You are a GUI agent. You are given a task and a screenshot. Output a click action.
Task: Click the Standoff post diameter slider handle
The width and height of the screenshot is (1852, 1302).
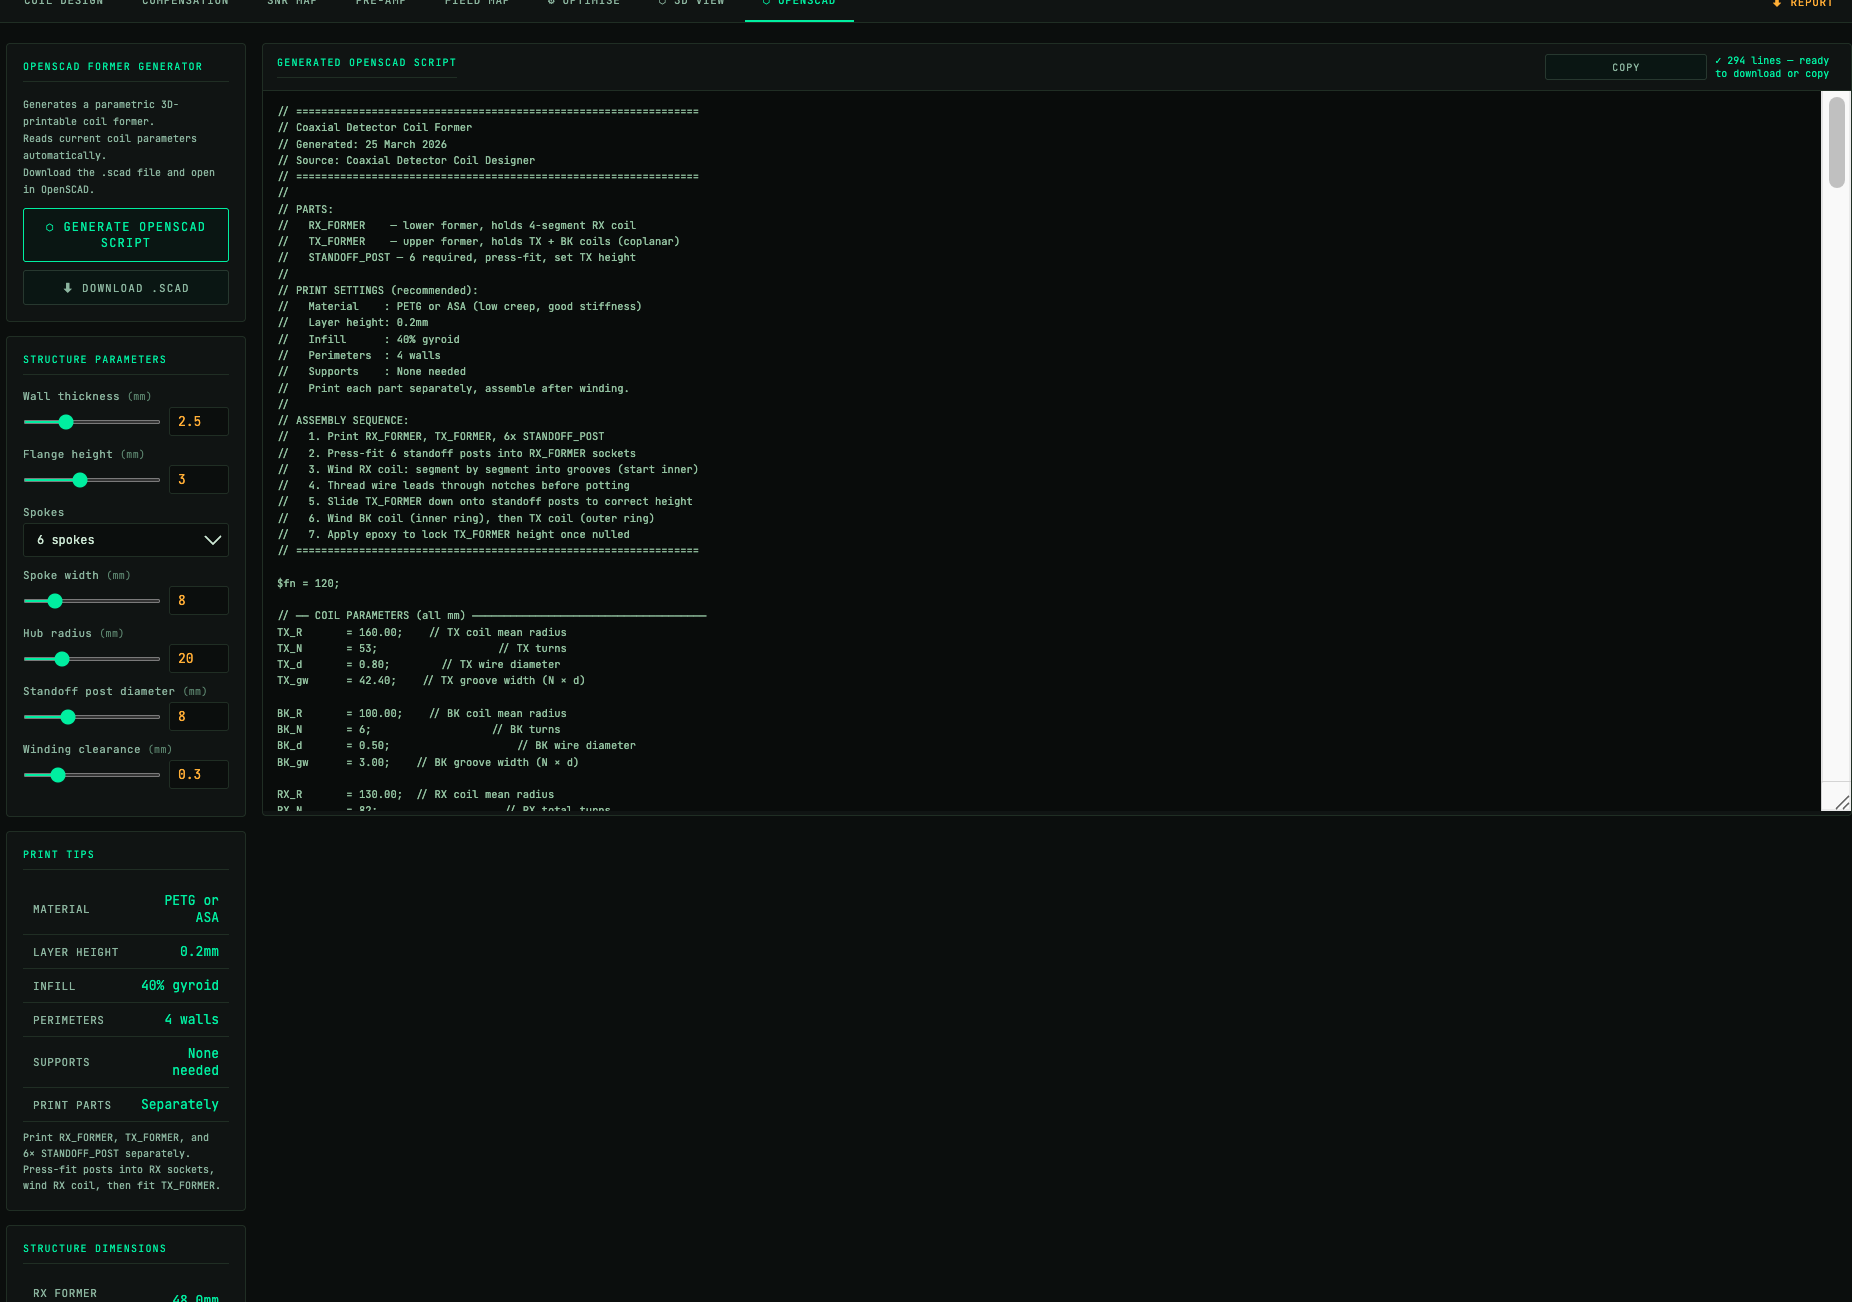click(x=68, y=717)
